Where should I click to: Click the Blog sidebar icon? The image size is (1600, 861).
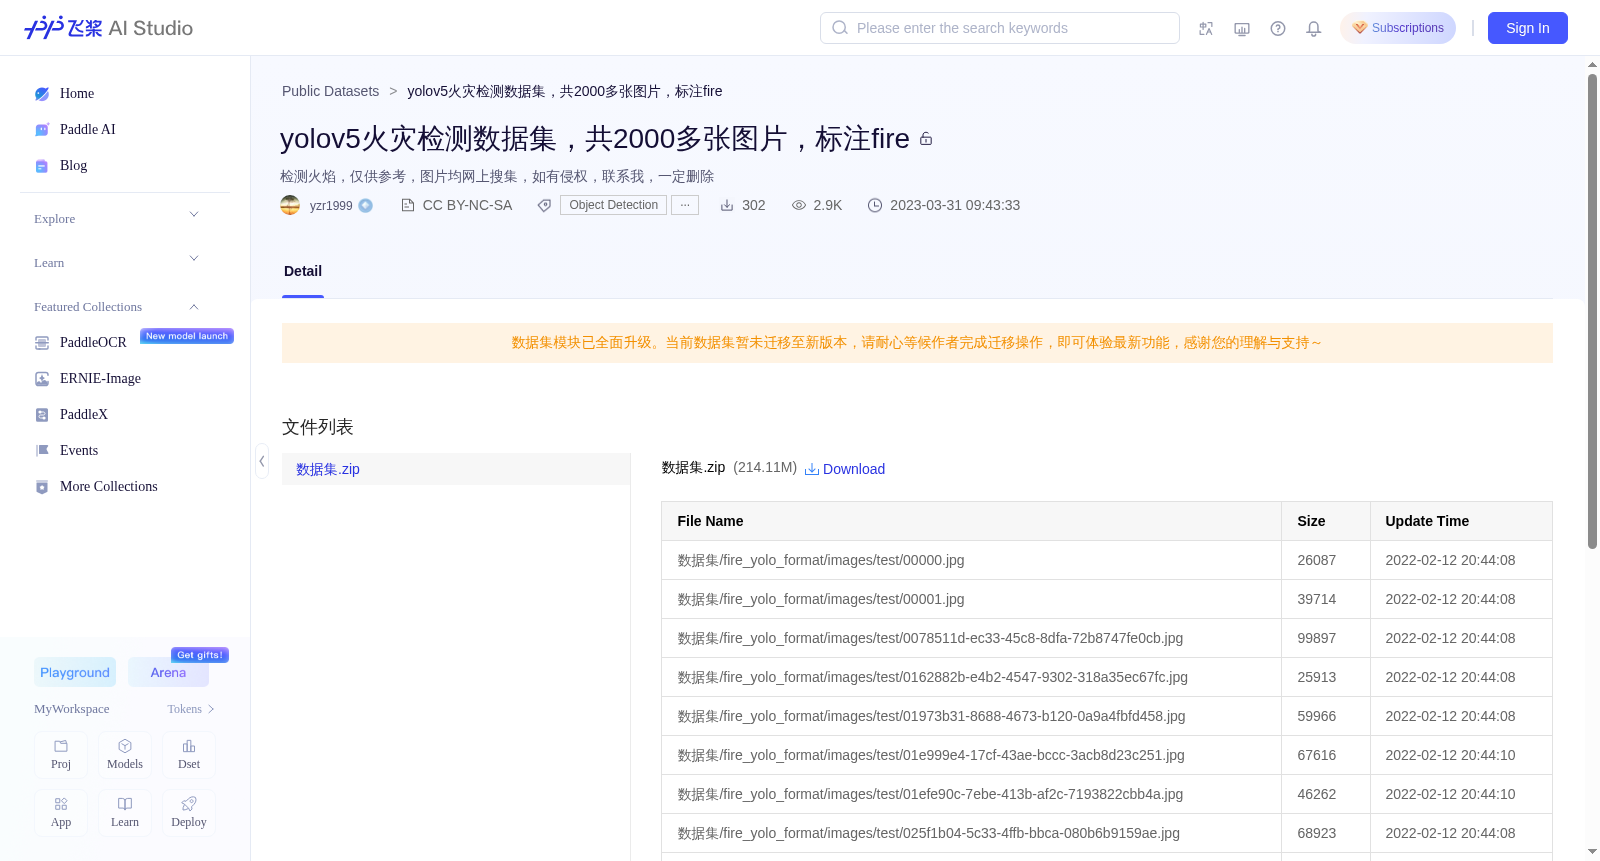coord(42,166)
